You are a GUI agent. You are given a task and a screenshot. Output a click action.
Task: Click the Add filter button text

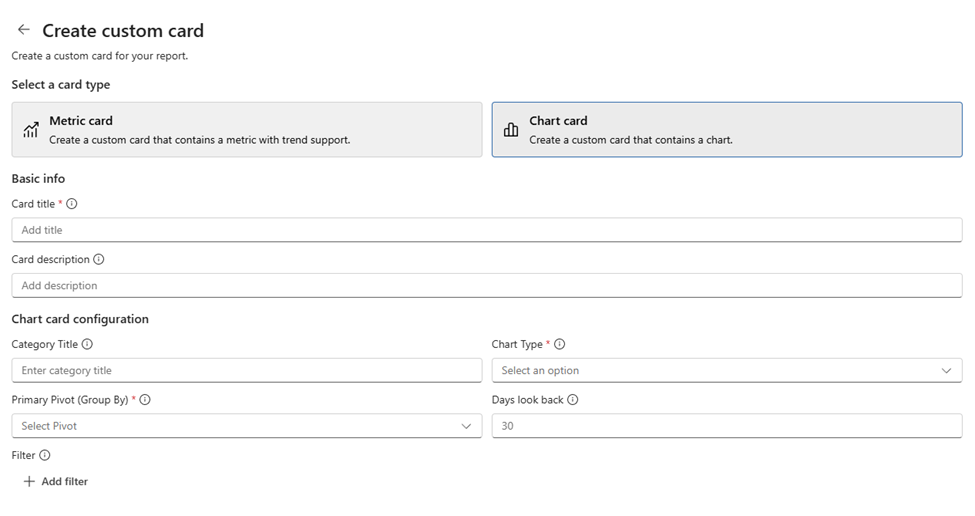pyautogui.click(x=65, y=482)
